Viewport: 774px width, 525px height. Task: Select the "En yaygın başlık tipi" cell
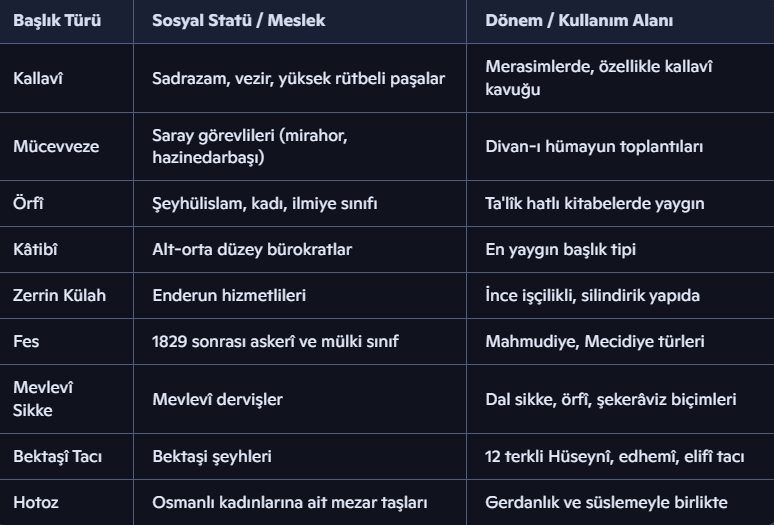coord(560,249)
